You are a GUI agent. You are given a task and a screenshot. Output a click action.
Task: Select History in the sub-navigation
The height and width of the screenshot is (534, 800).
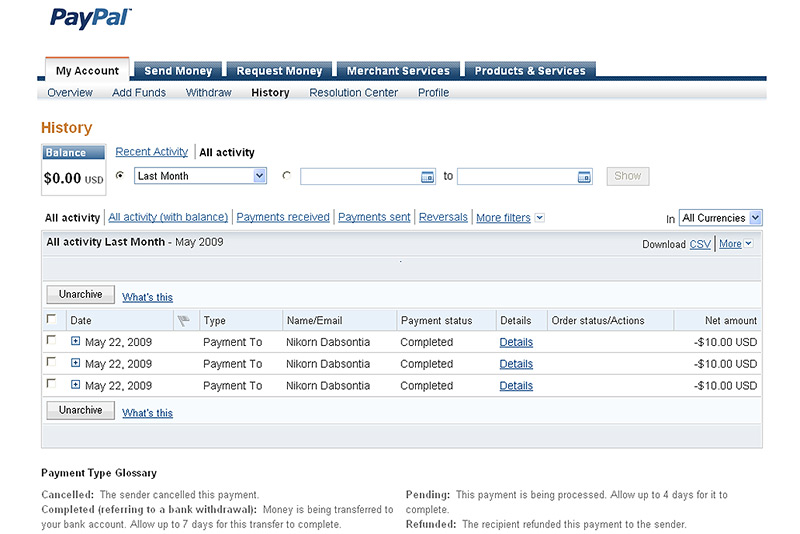coord(270,93)
